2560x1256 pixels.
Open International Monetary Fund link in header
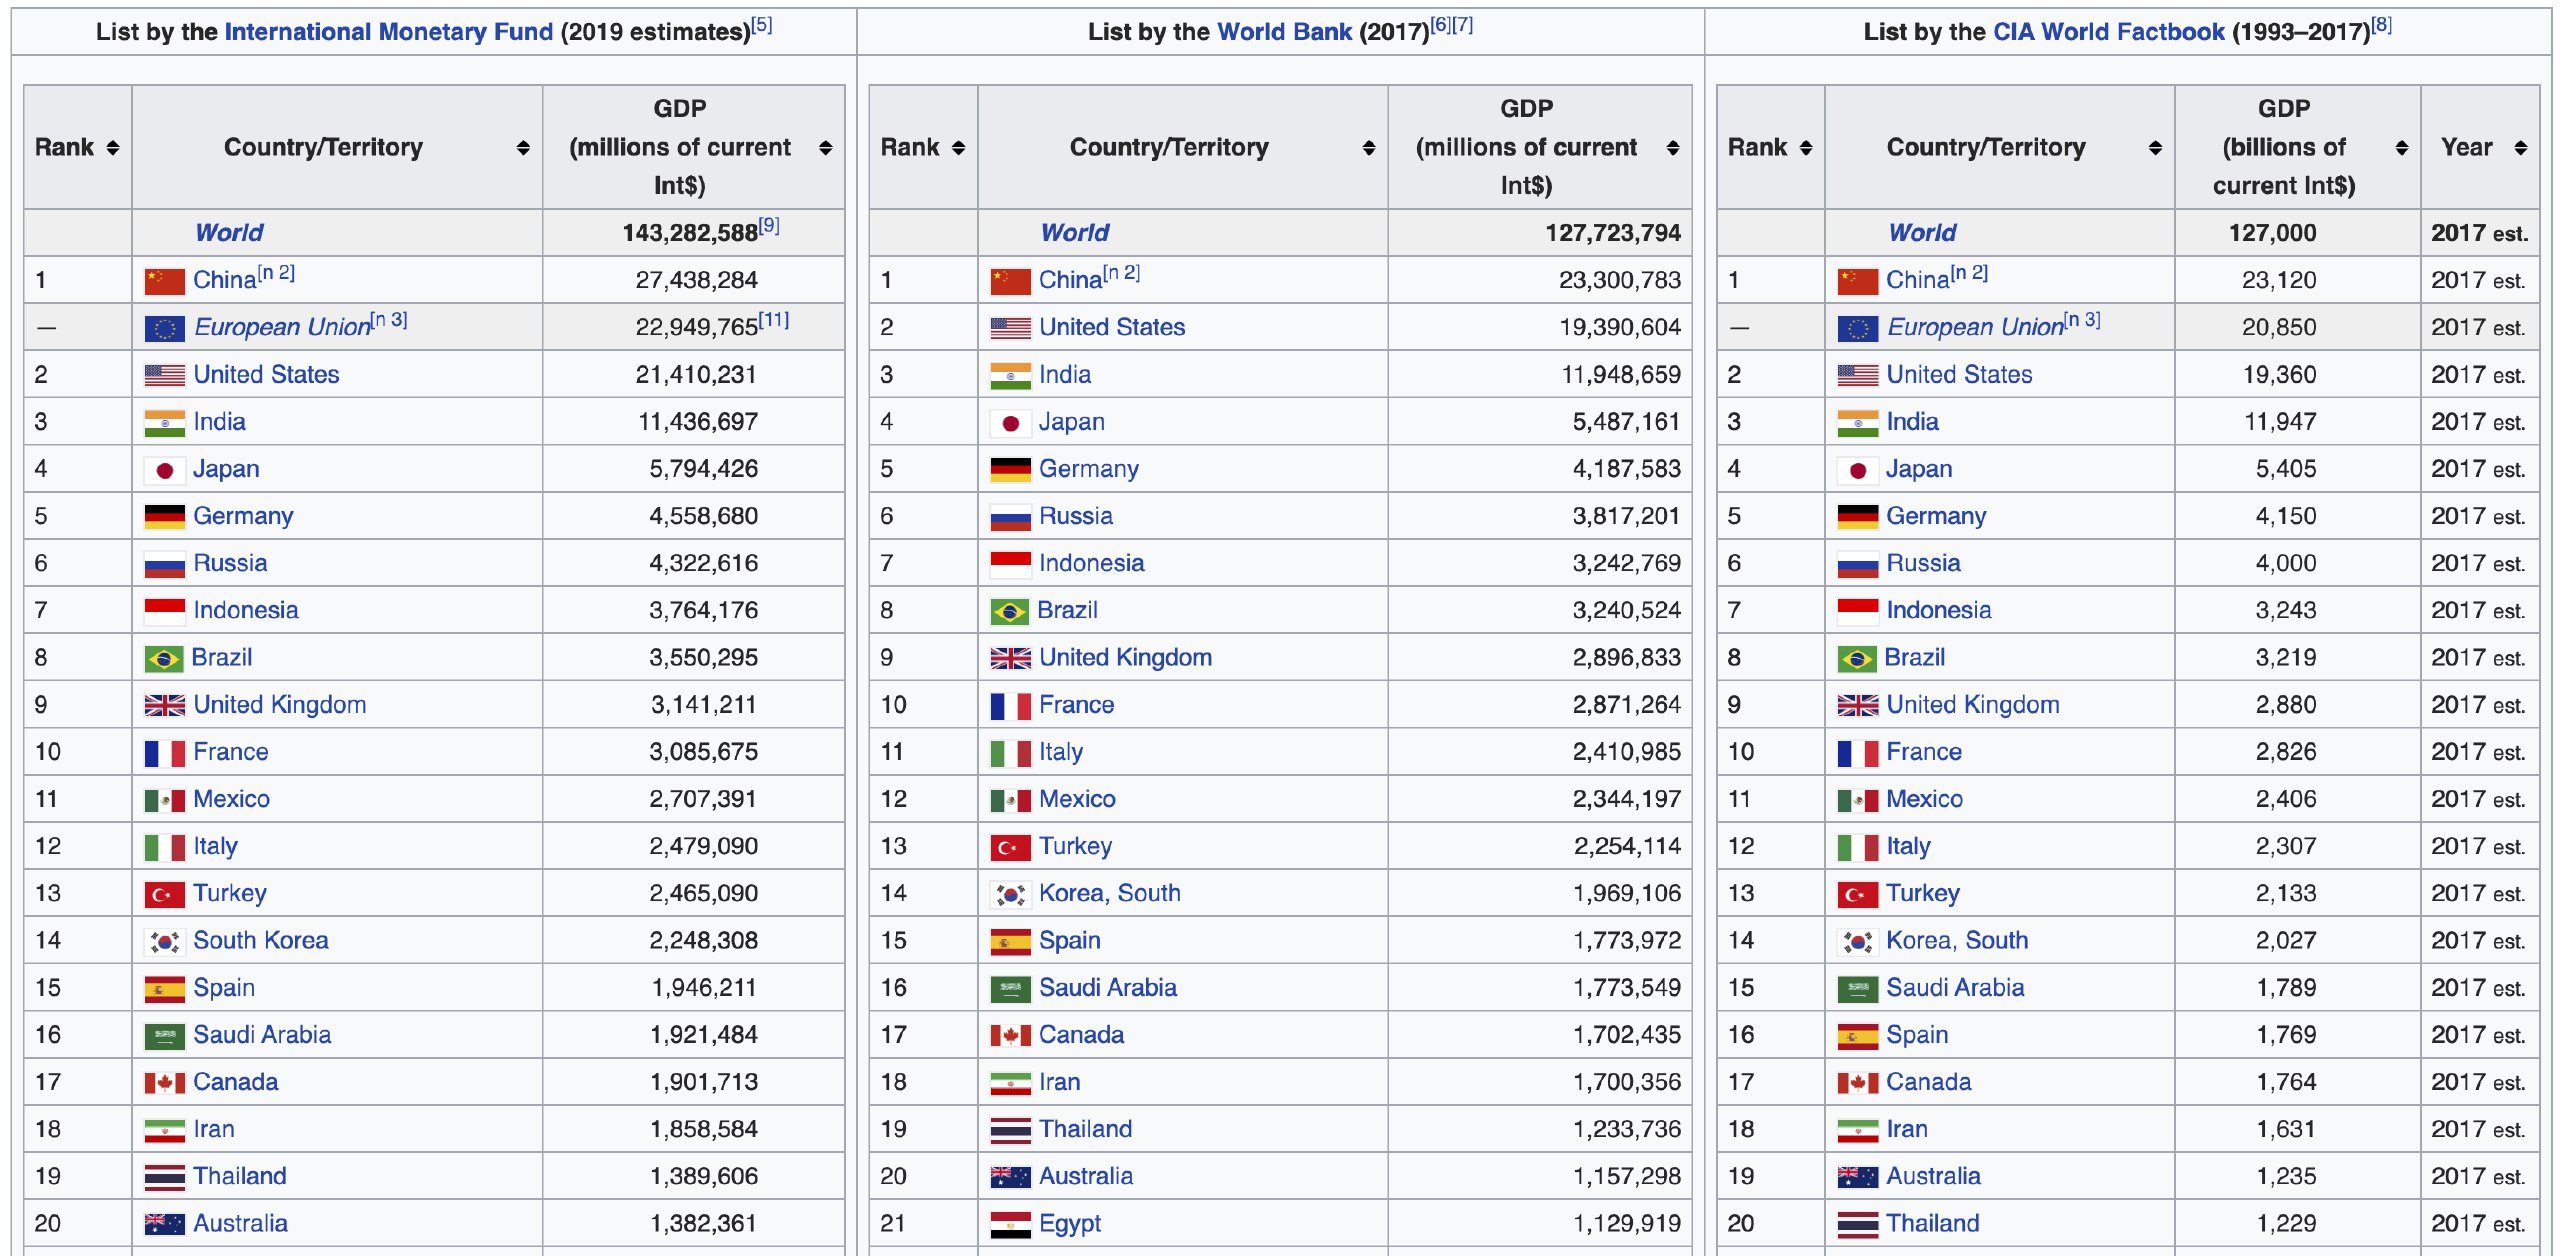pyautogui.click(x=388, y=32)
